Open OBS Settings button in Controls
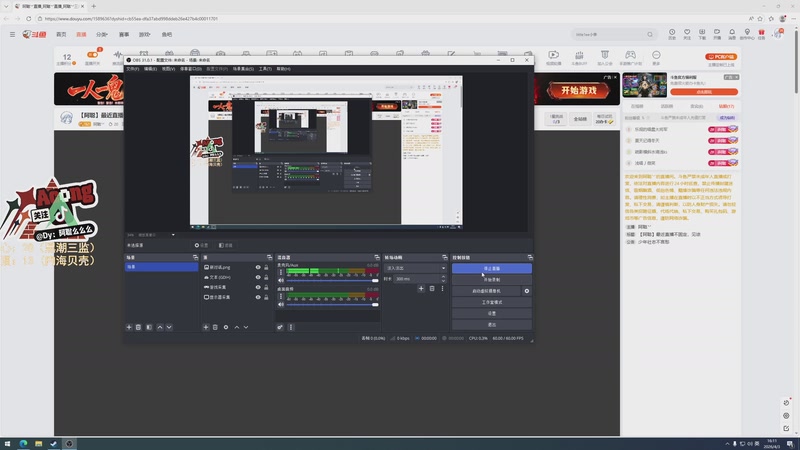Image resolution: width=800 pixels, height=450 pixels. point(492,313)
